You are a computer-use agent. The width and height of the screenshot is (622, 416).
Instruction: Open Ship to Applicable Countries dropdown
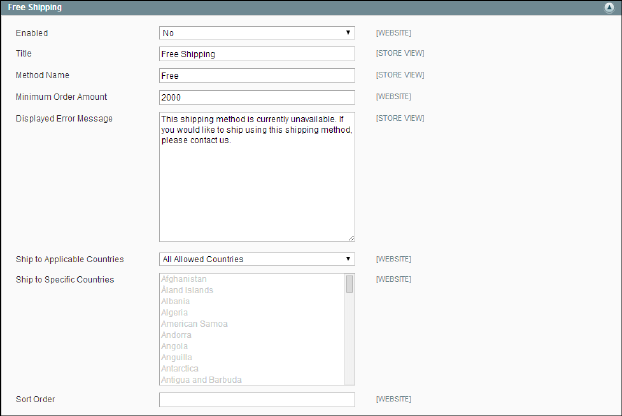pos(257,259)
